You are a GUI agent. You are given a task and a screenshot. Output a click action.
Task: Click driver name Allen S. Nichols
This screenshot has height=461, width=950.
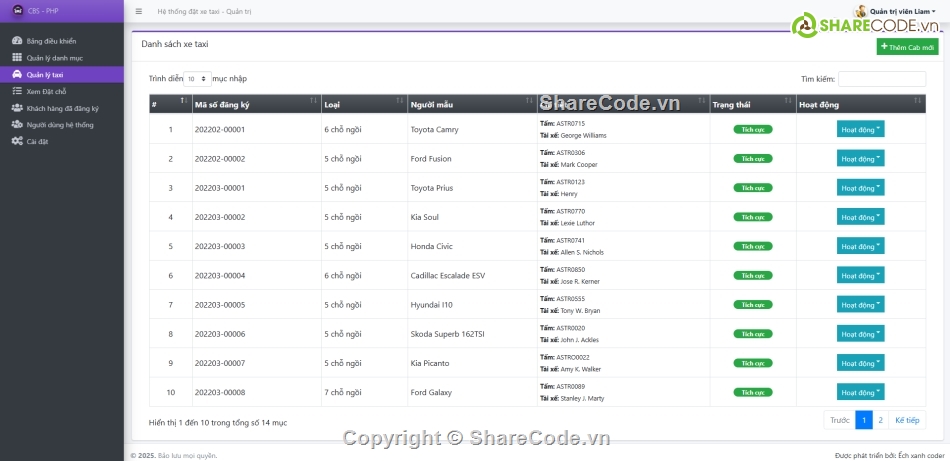(x=582, y=253)
